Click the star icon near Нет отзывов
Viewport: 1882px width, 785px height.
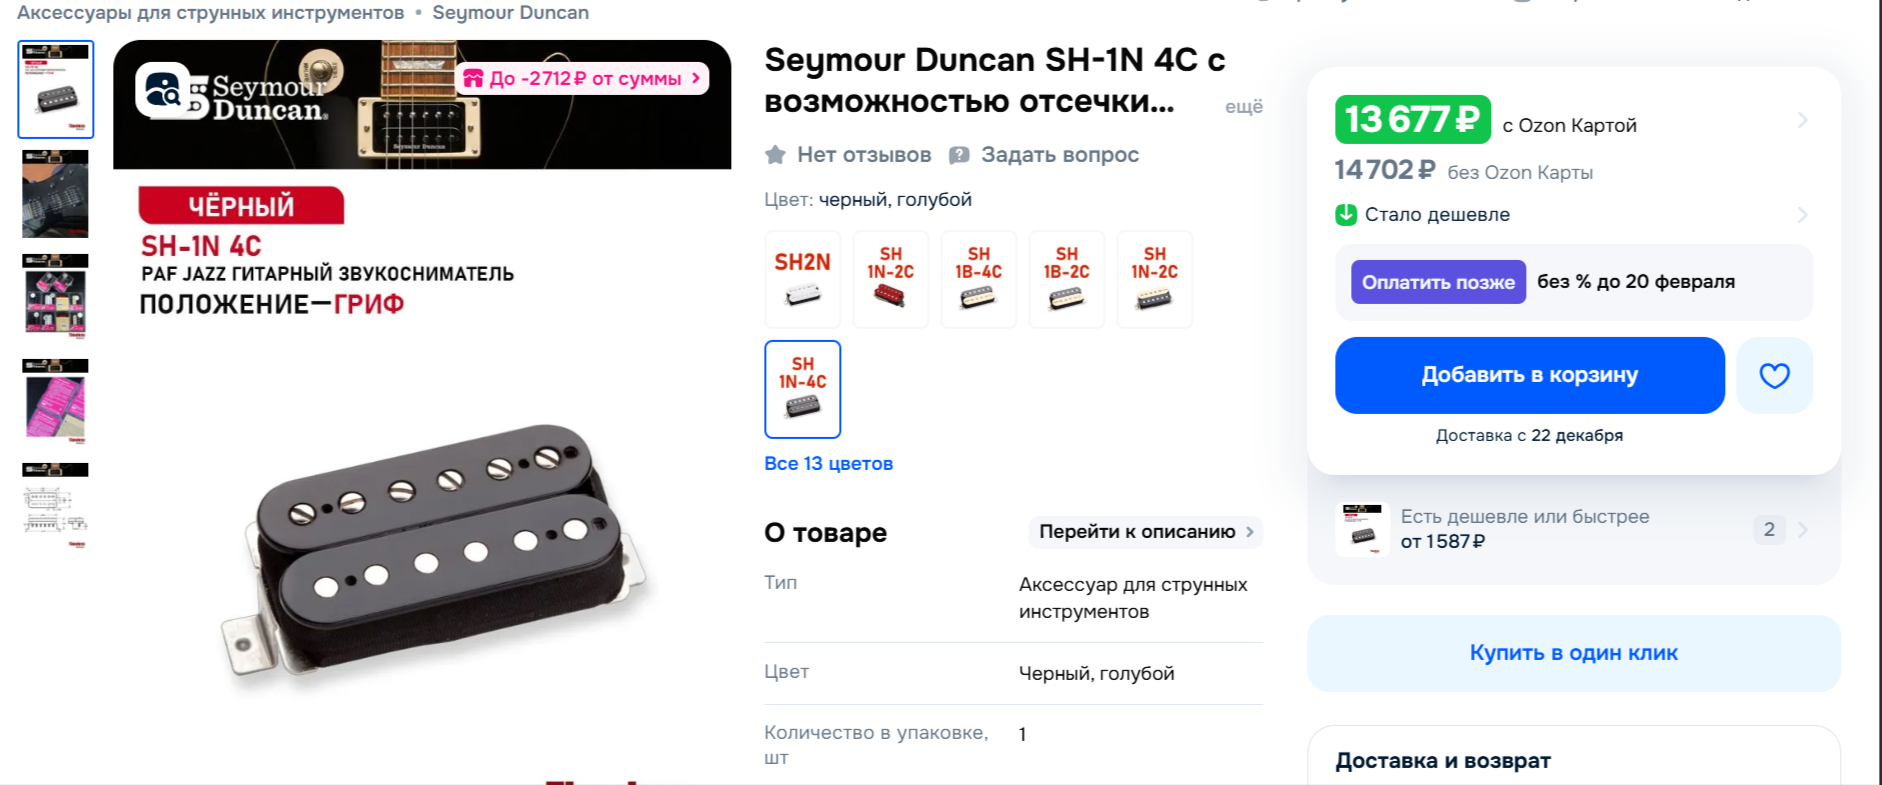[775, 155]
